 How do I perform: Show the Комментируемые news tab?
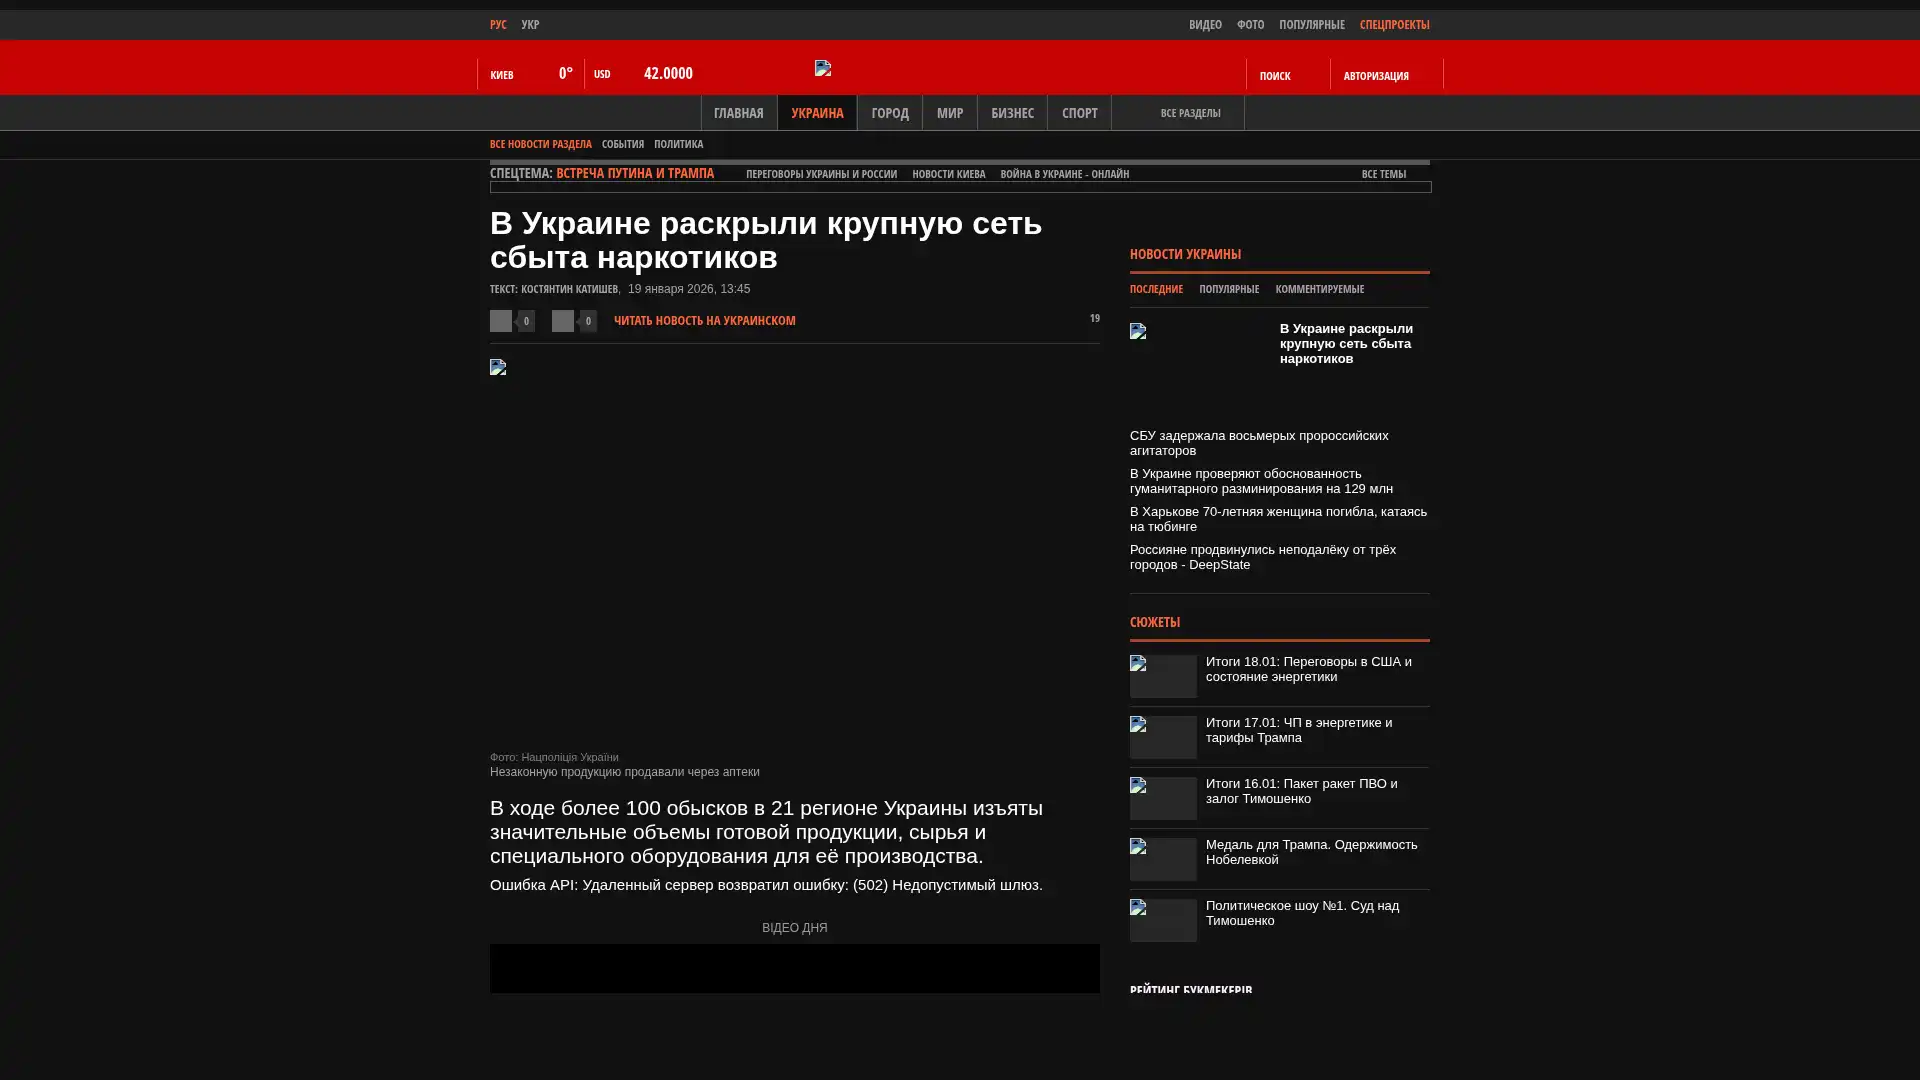[1319, 290]
